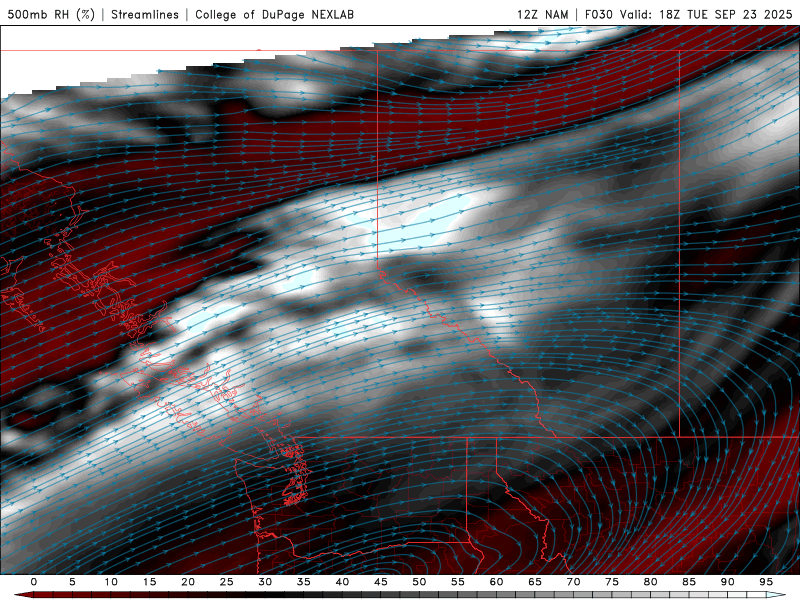Select the 45 value on the color scale
800x600 pixels.
click(x=381, y=582)
